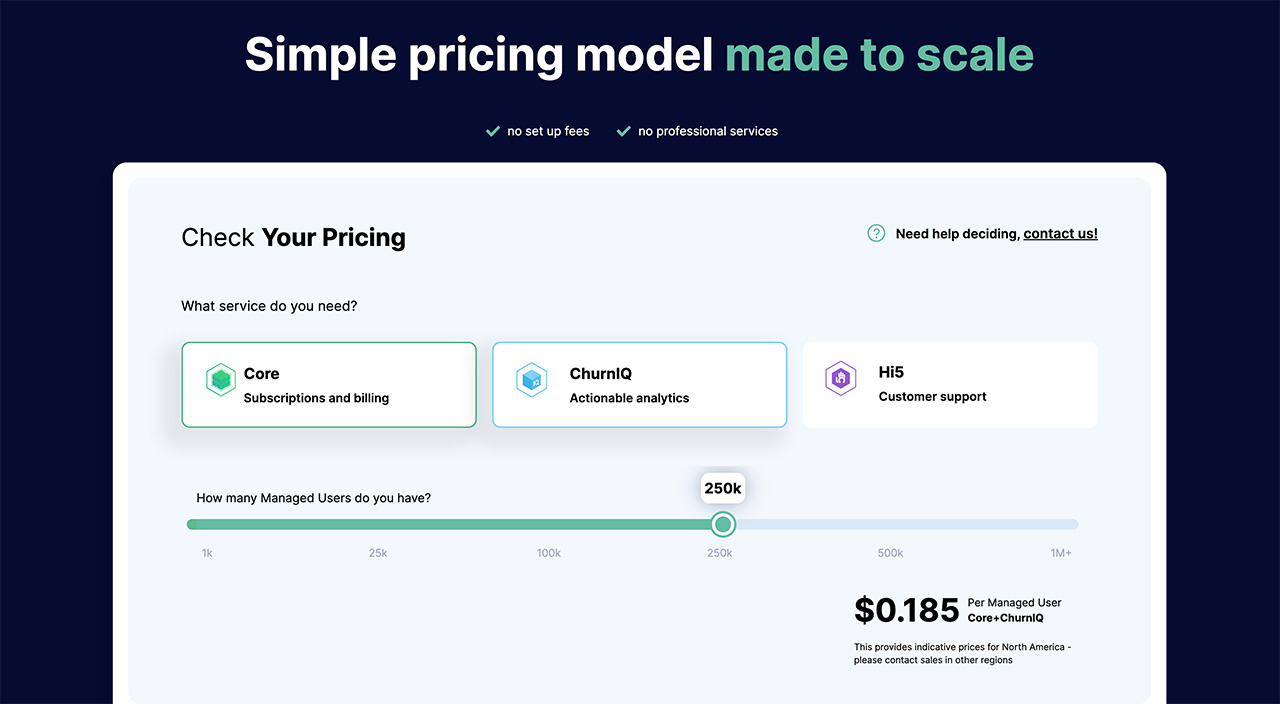Enable the Hi5 Customer support card

tap(950, 385)
